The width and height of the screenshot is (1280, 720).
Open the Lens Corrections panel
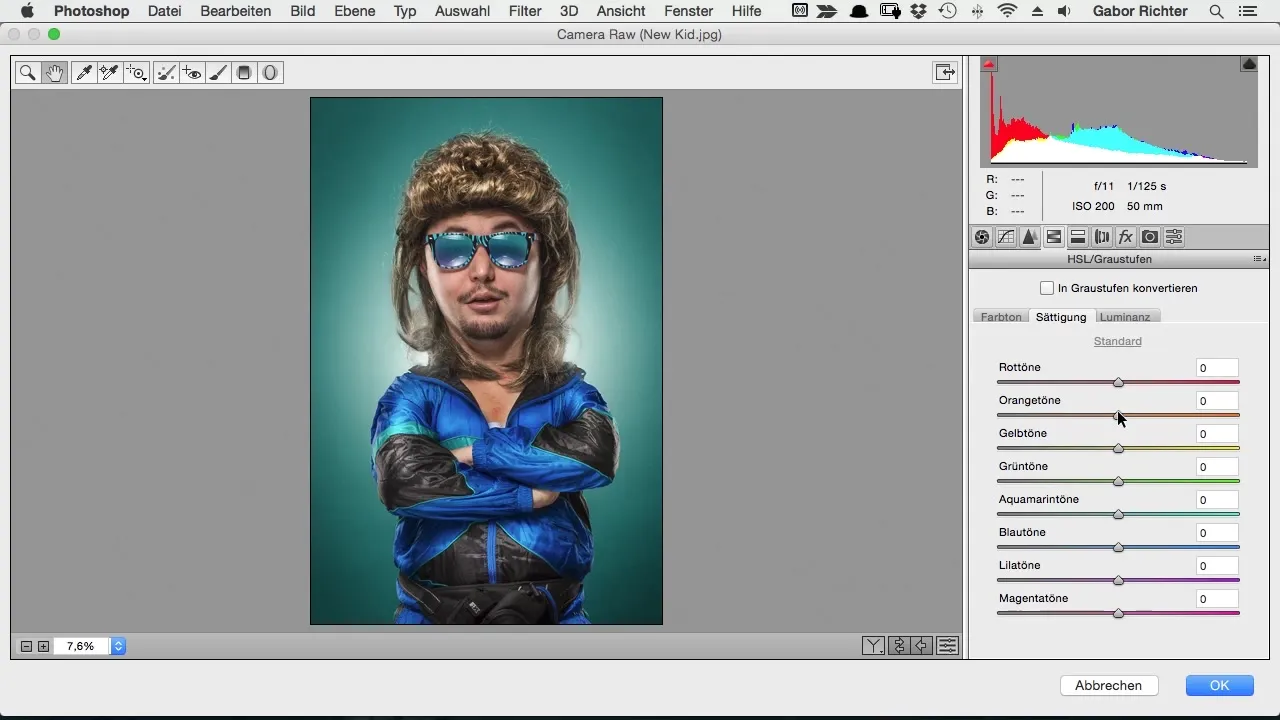click(1102, 237)
